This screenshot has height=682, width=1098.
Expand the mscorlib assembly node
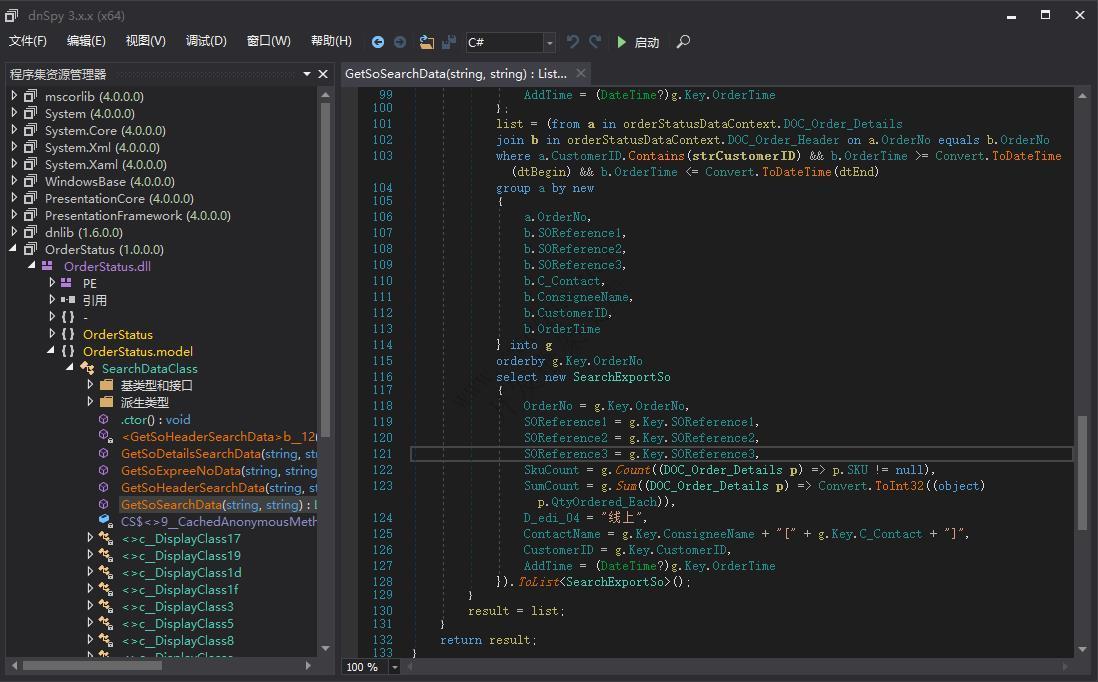pos(15,96)
